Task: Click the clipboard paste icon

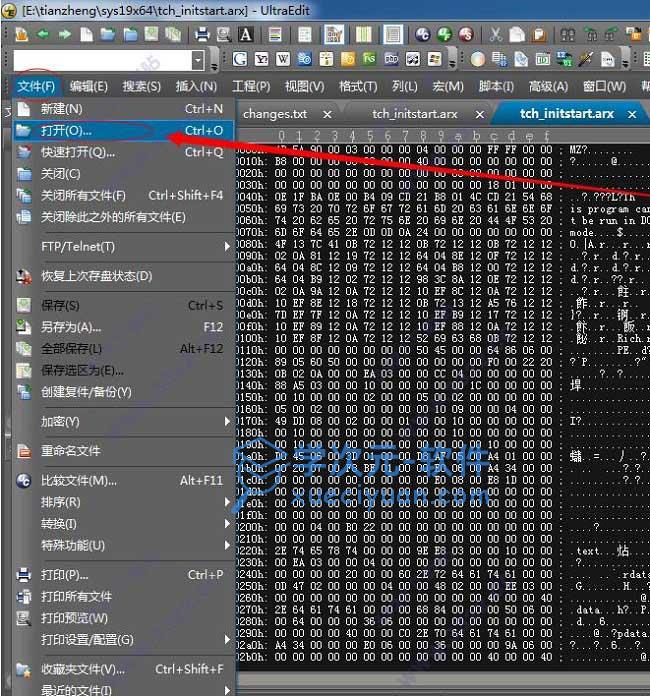Action: (539, 34)
